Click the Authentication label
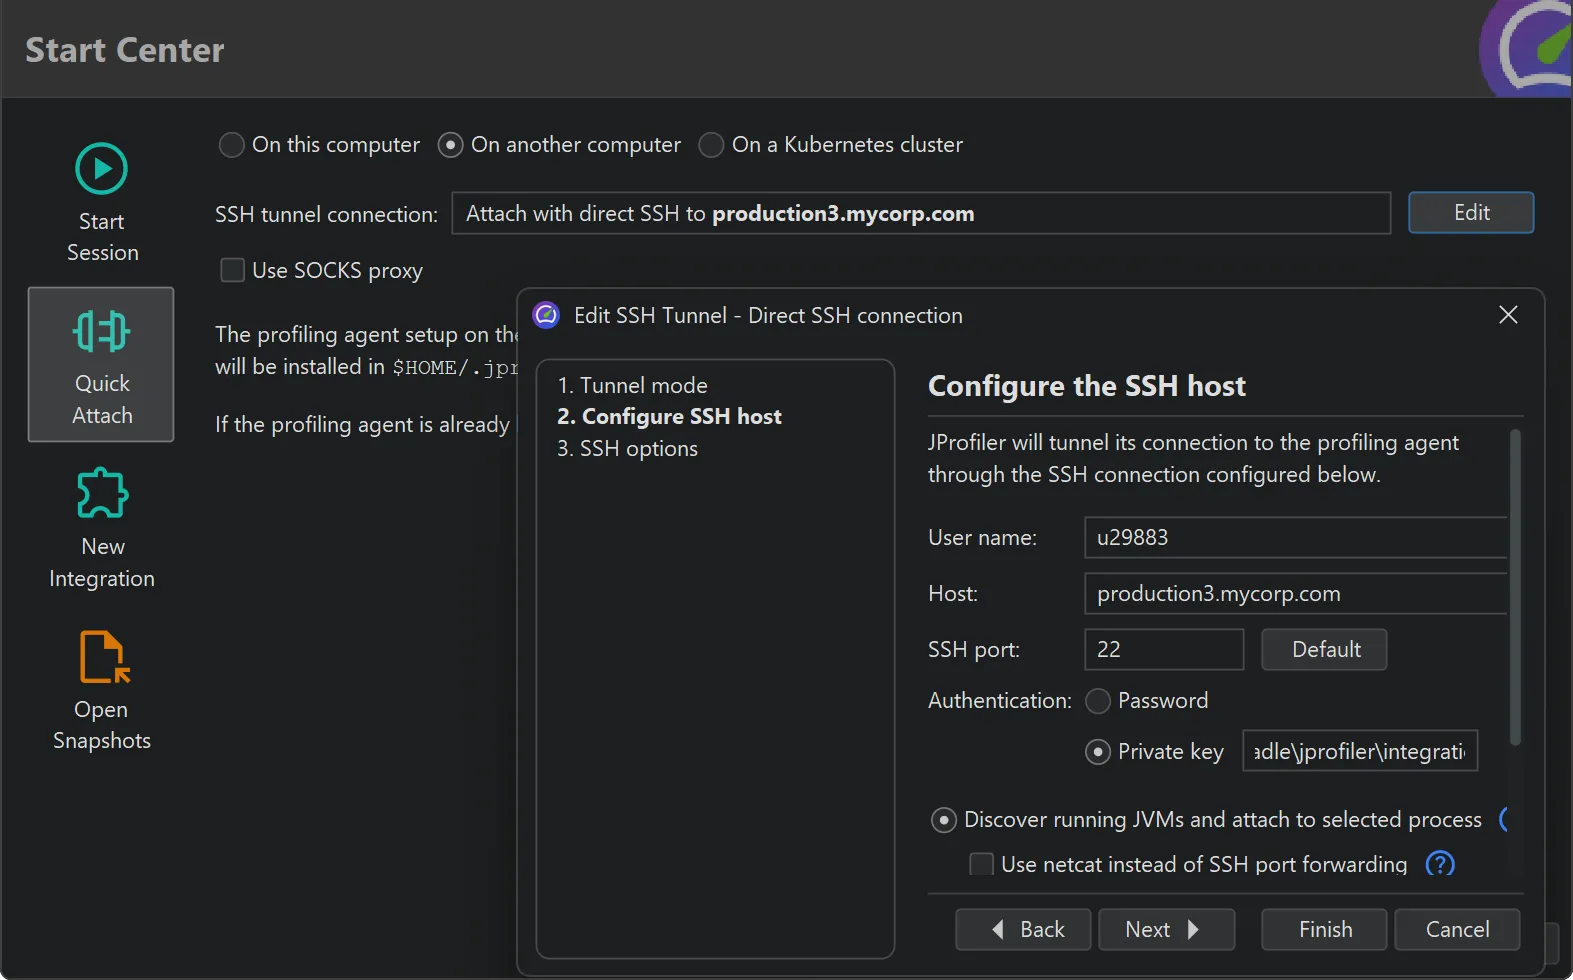Screen dimensions: 1573x980 coord(1000,701)
